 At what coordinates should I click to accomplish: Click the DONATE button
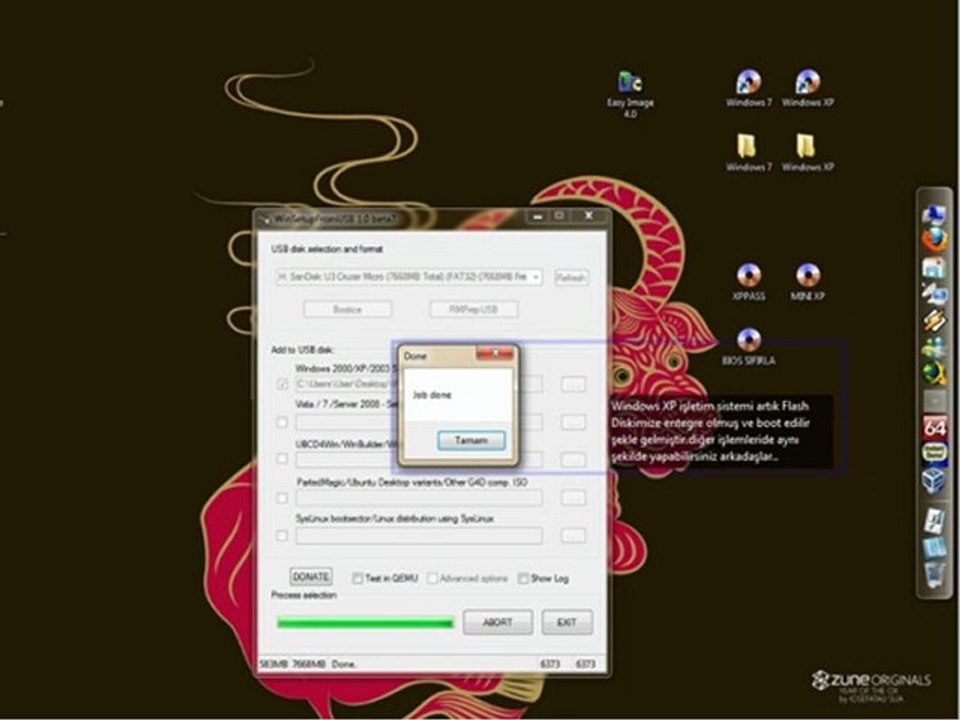[311, 577]
